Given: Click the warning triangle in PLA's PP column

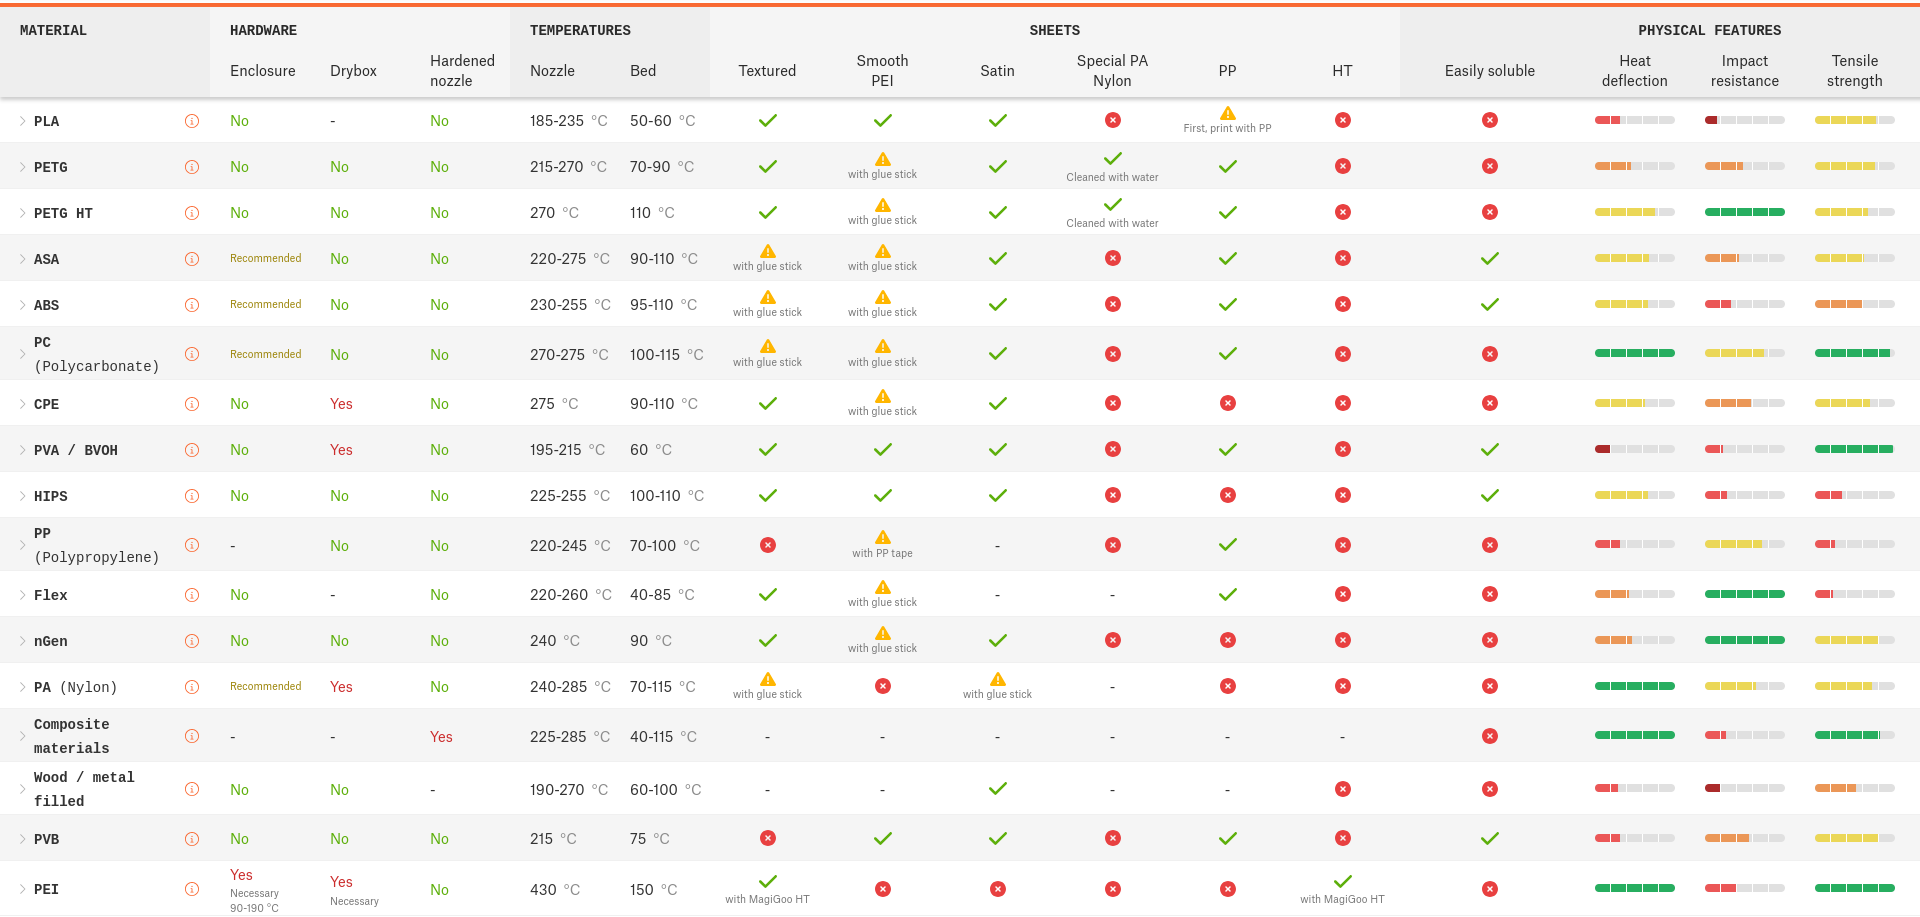Looking at the screenshot, I should tap(1227, 113).
